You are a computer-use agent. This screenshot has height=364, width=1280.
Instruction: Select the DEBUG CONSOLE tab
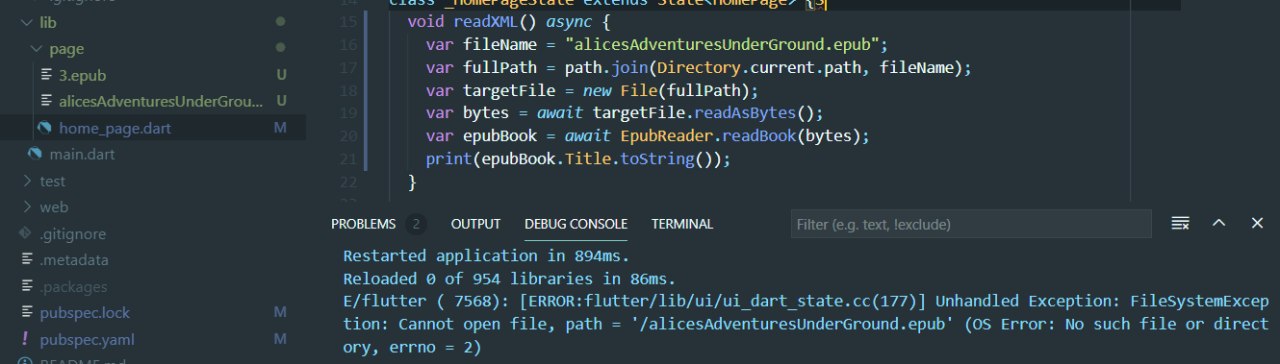tap(576, 224)
